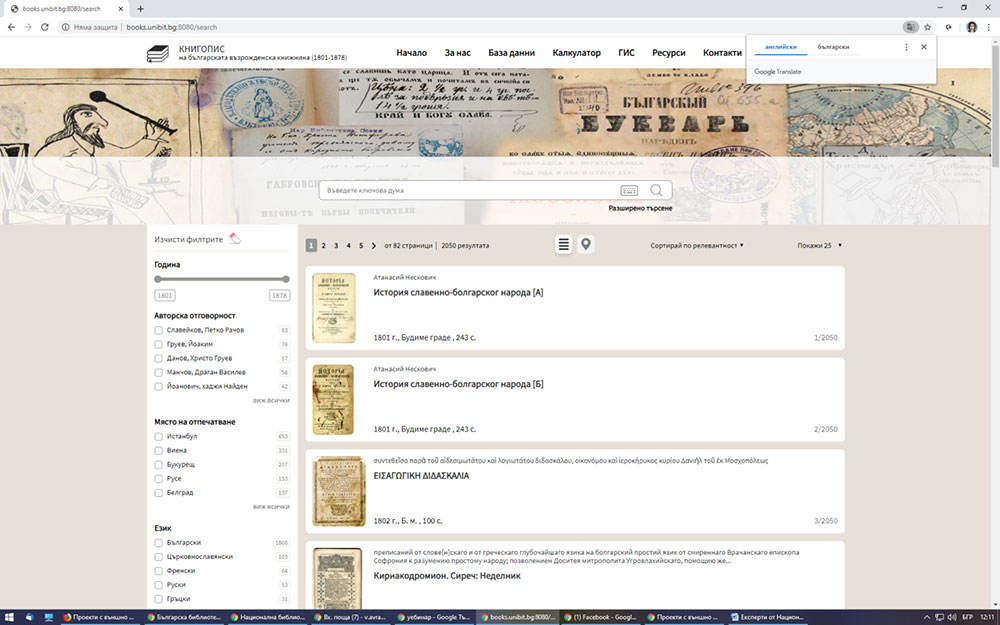The image size is (1000, 625).
Task: Open Chrome profile avatar
Action: coord(971,27)
